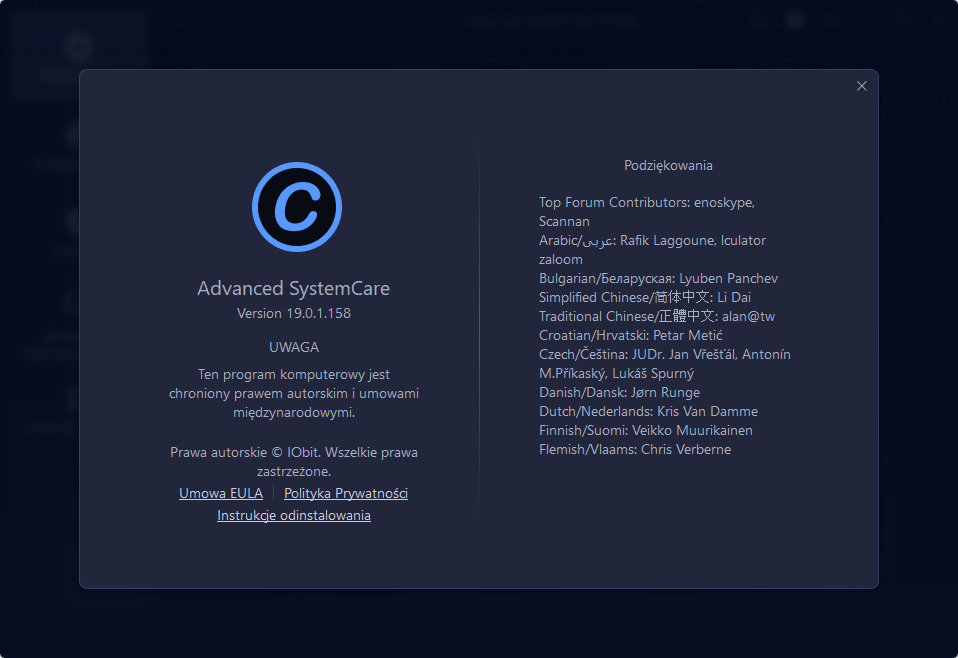Click the Arabic translator credit line
This screenshot has height=658, width=958.
[652, 249]
